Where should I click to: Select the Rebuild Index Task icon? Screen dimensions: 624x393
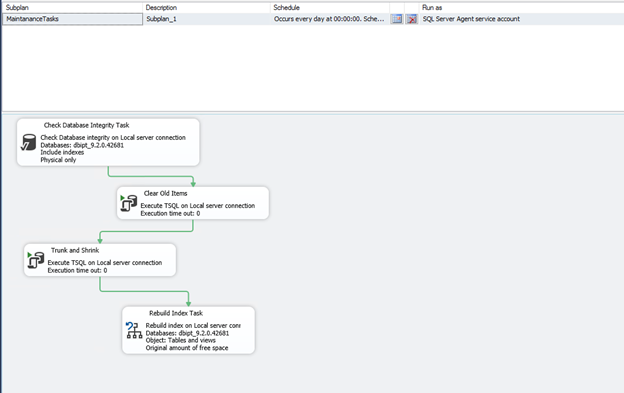(134, 330)
